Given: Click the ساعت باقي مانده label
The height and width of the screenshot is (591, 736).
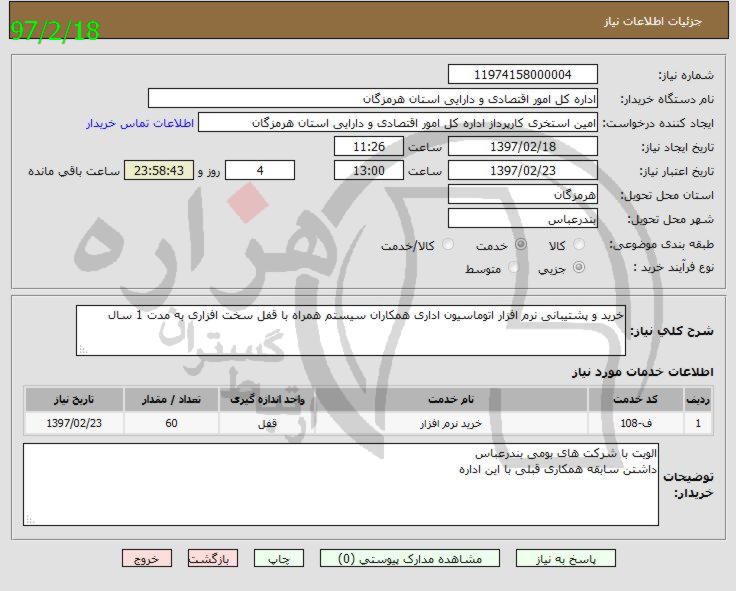Looking at the screenshot, I should point(74,171).
